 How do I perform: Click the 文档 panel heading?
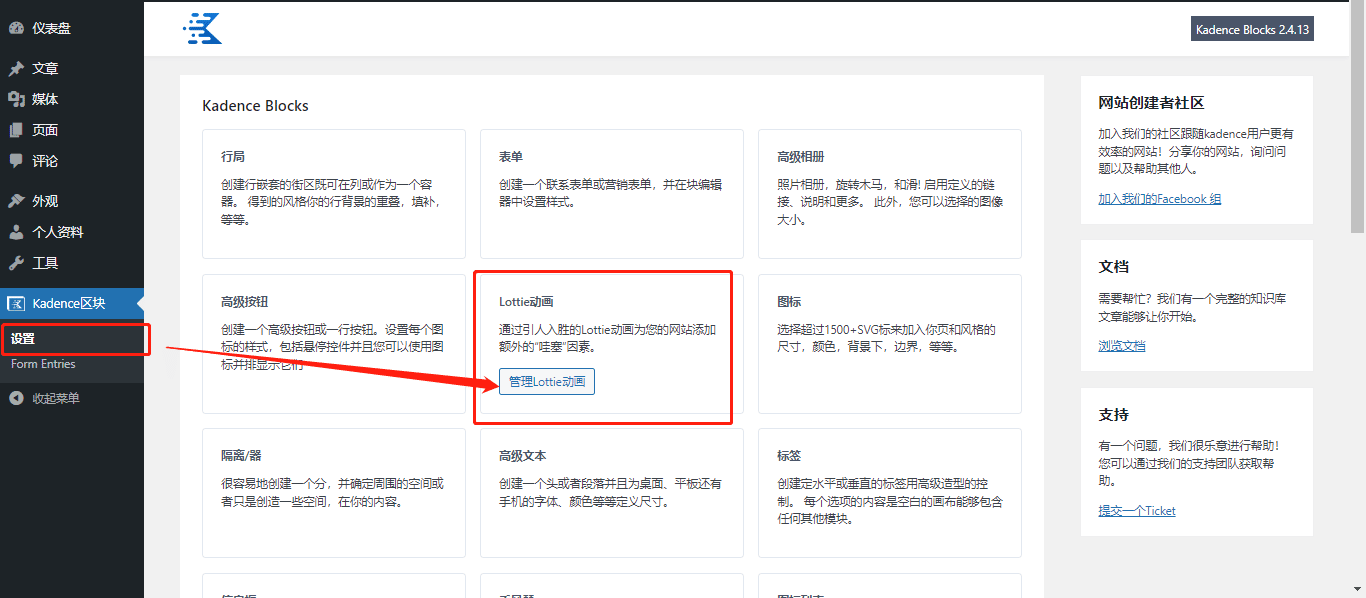(1113, 267)
